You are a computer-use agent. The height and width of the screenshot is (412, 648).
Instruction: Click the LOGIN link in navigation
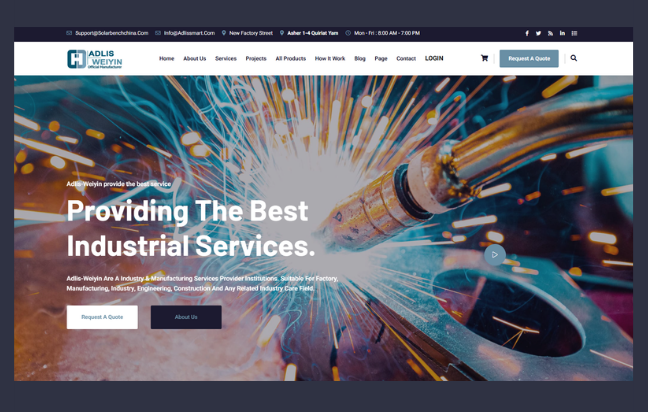(434, 58)
